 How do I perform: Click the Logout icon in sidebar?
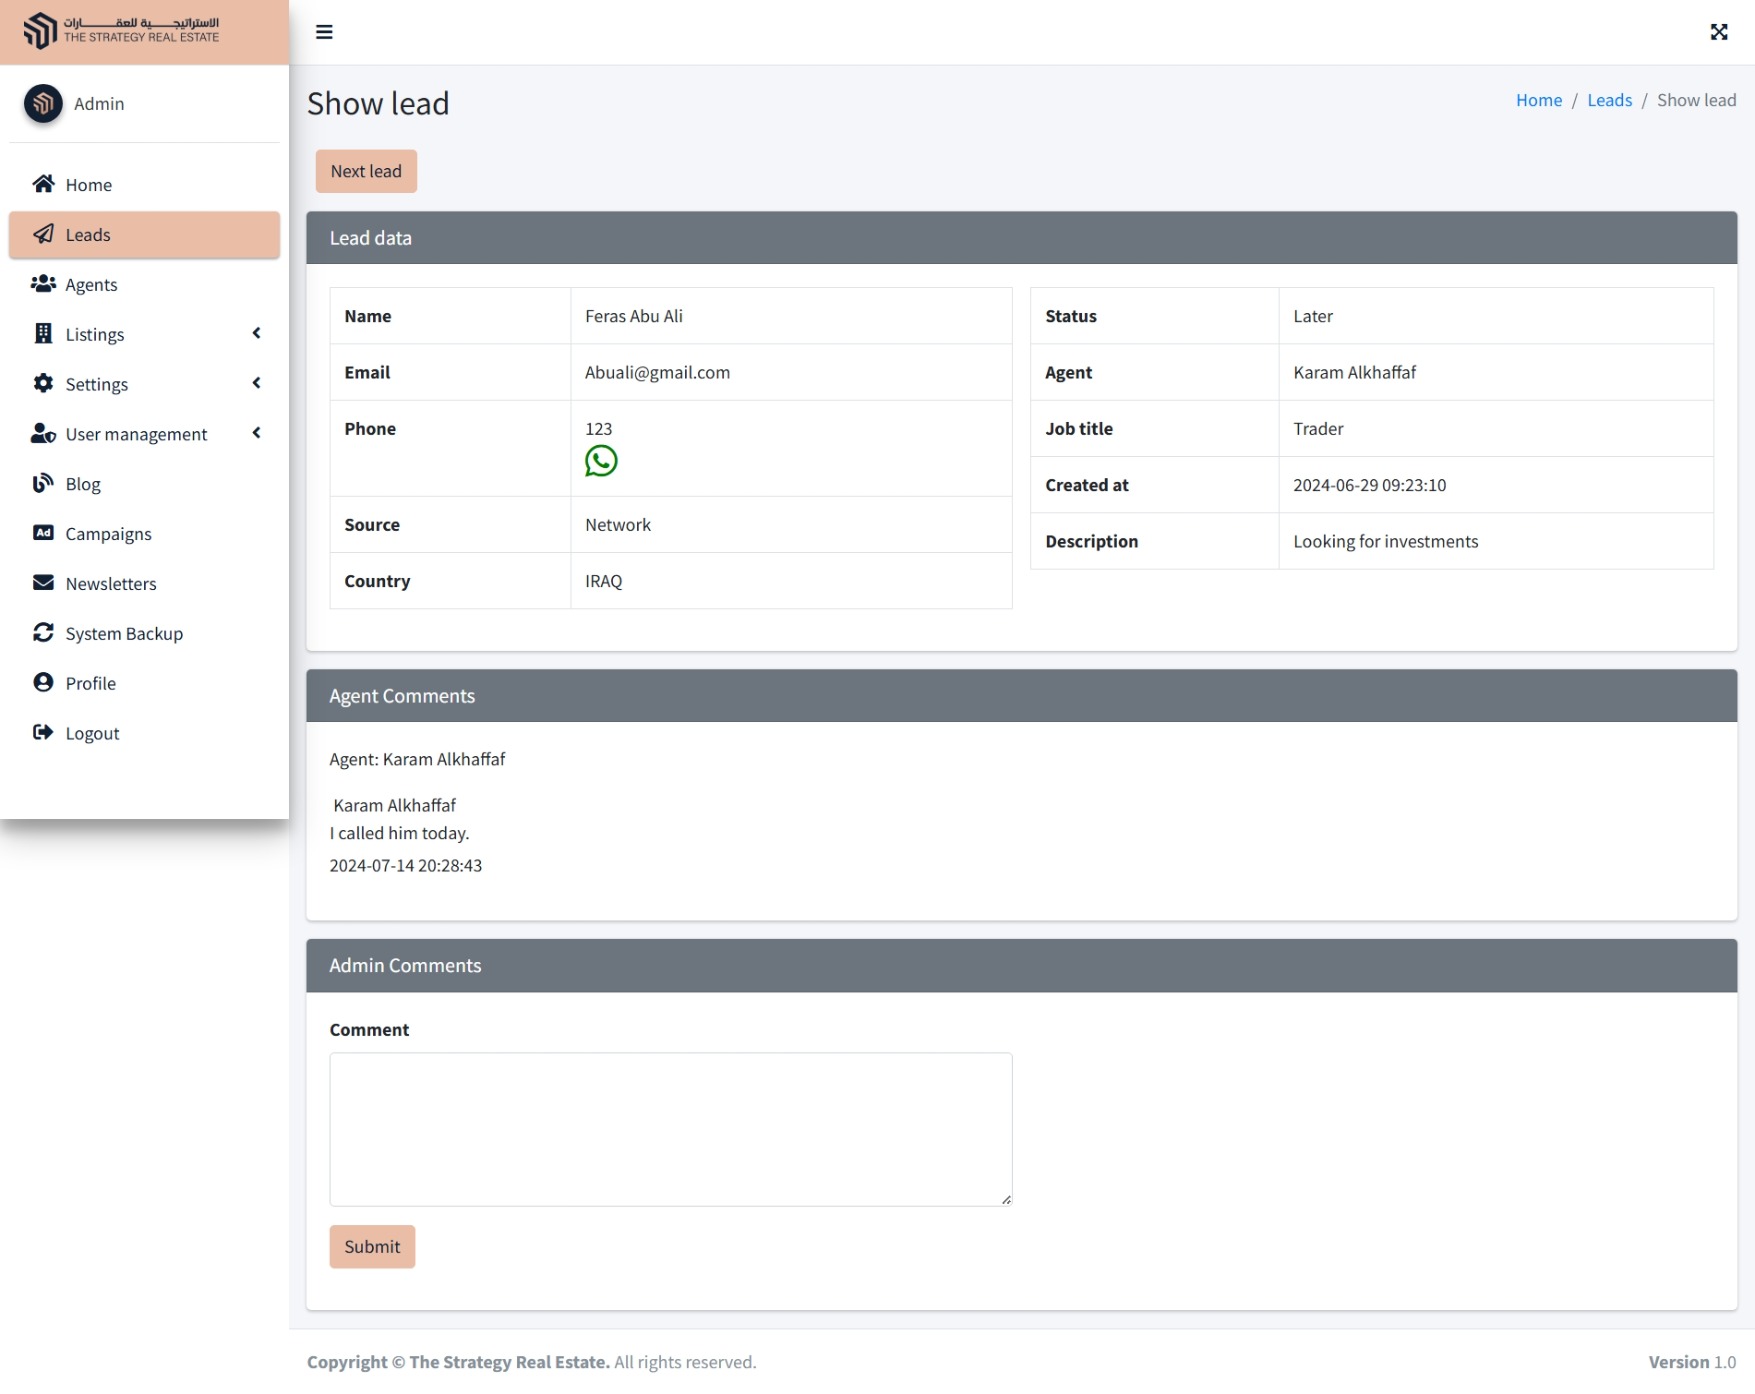[43, 733]
